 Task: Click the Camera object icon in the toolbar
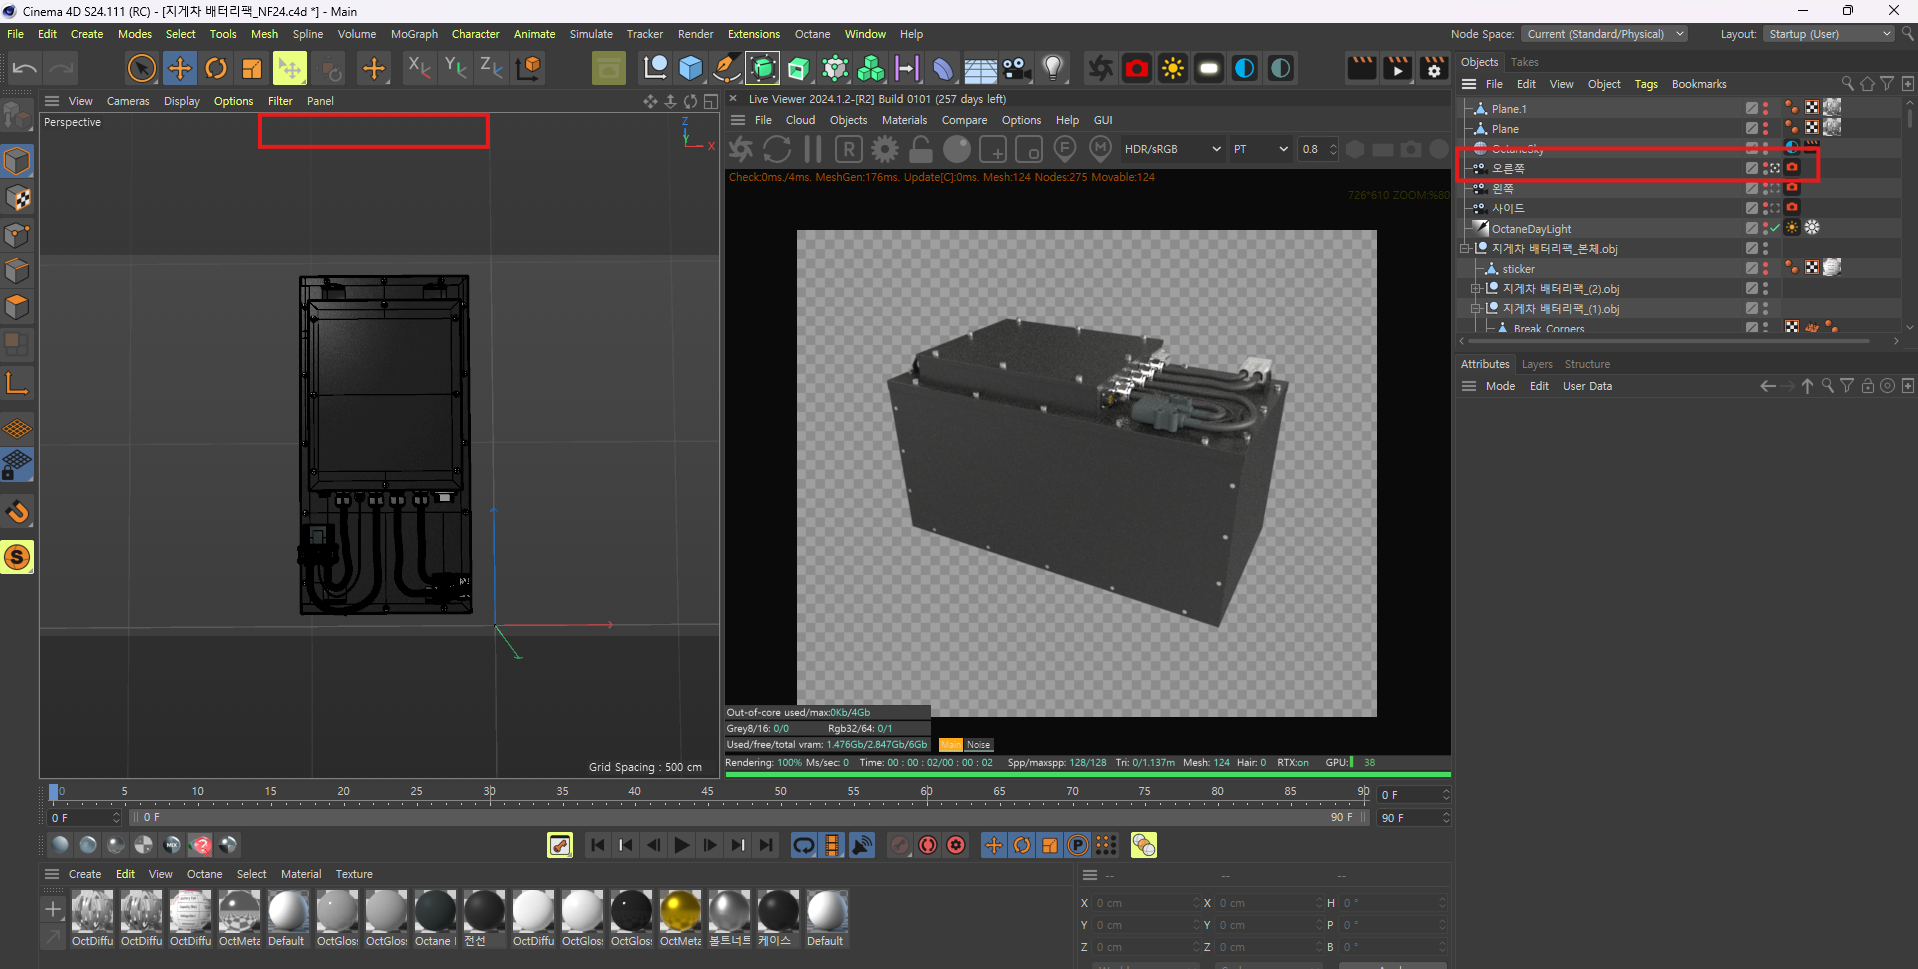pyautogui.click(x=1016, y=68)
